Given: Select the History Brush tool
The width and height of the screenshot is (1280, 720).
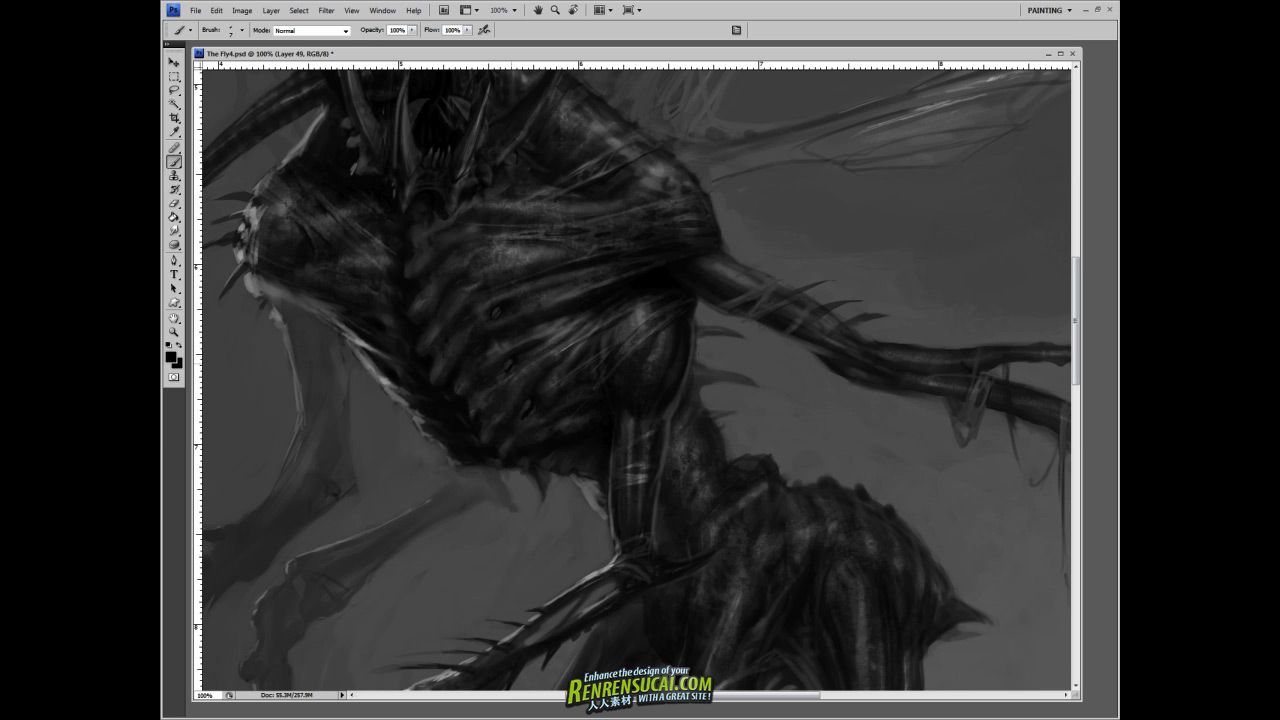Looking at the screenshot, I should point(174,190).
